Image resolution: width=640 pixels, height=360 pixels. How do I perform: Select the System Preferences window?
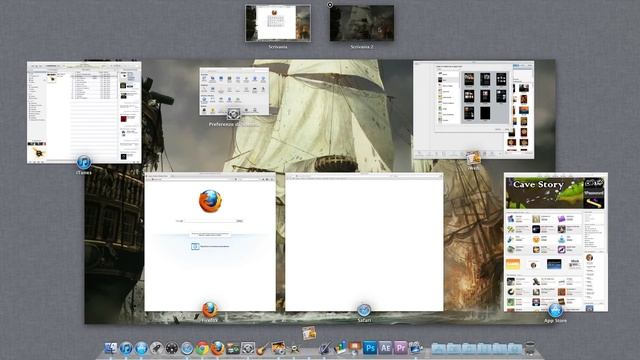pyautogui.click(x=234, y=91)
